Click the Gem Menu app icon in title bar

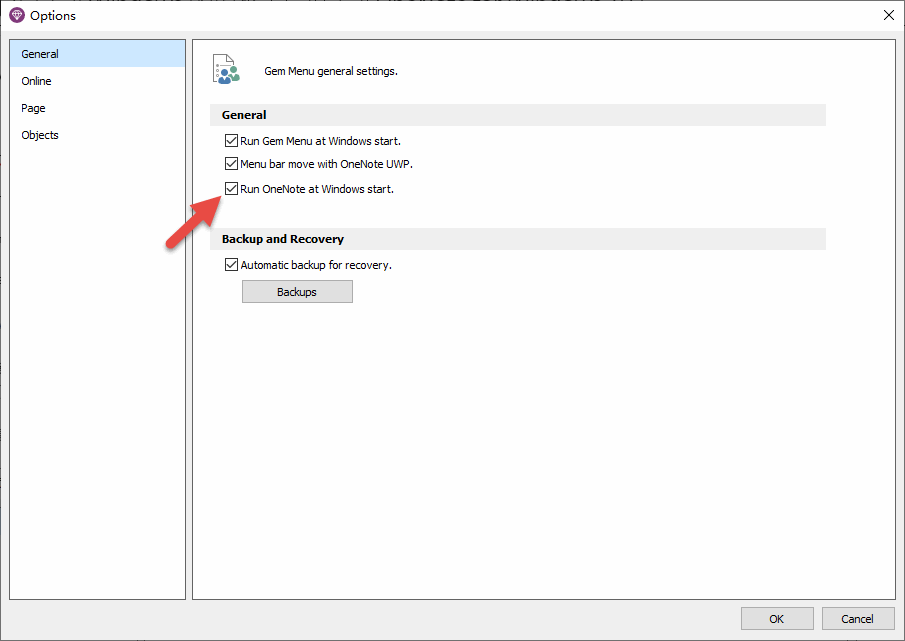(17, 15)
